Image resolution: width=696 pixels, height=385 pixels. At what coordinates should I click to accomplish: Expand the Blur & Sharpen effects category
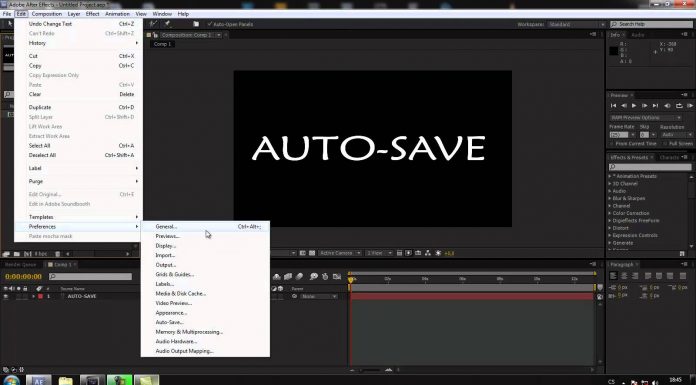coord(610,198)
